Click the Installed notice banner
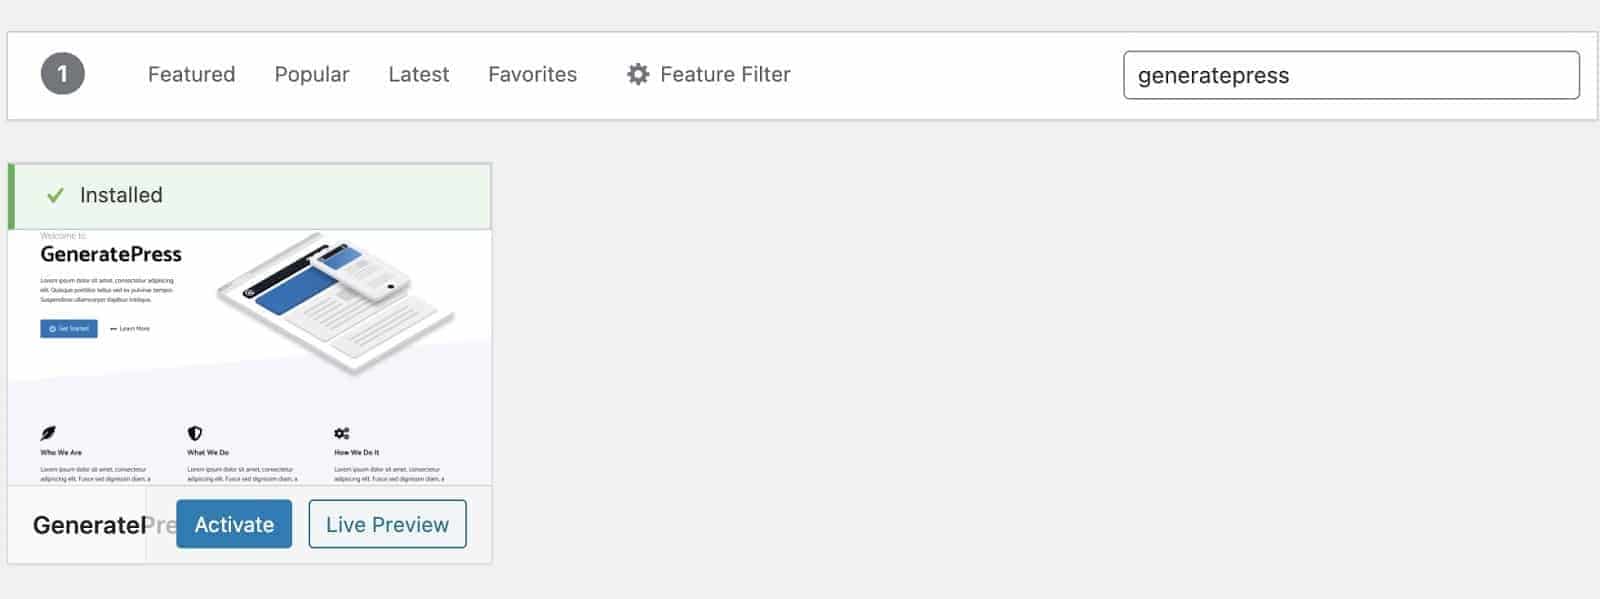This screenshot has height=599, width=1600. [x=249, y=196]
